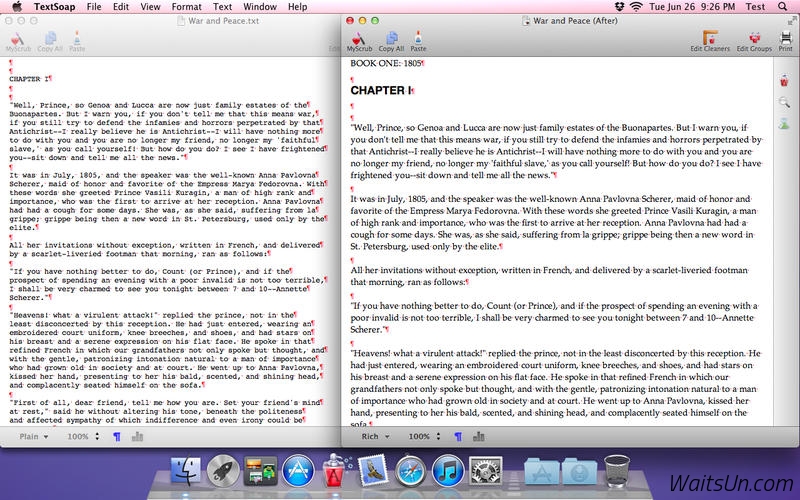
Task: Open Spotlight search in menu bar
Action: click(x=783, y=7)
